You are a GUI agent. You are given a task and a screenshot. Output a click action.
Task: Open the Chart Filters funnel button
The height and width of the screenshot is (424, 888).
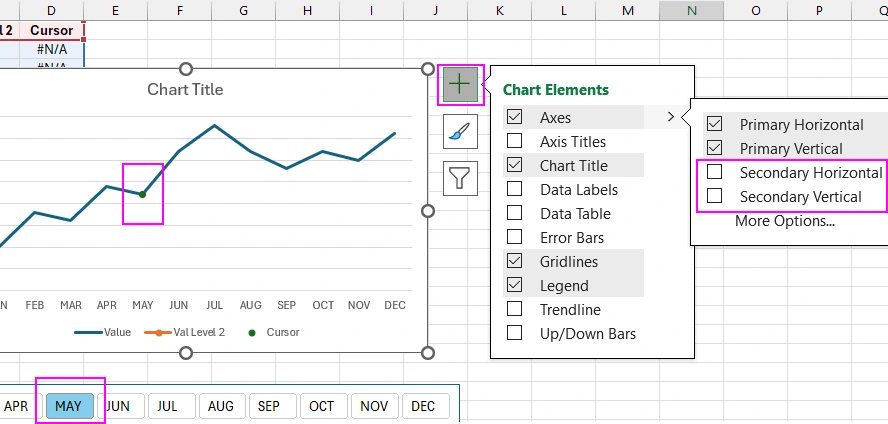460,178
